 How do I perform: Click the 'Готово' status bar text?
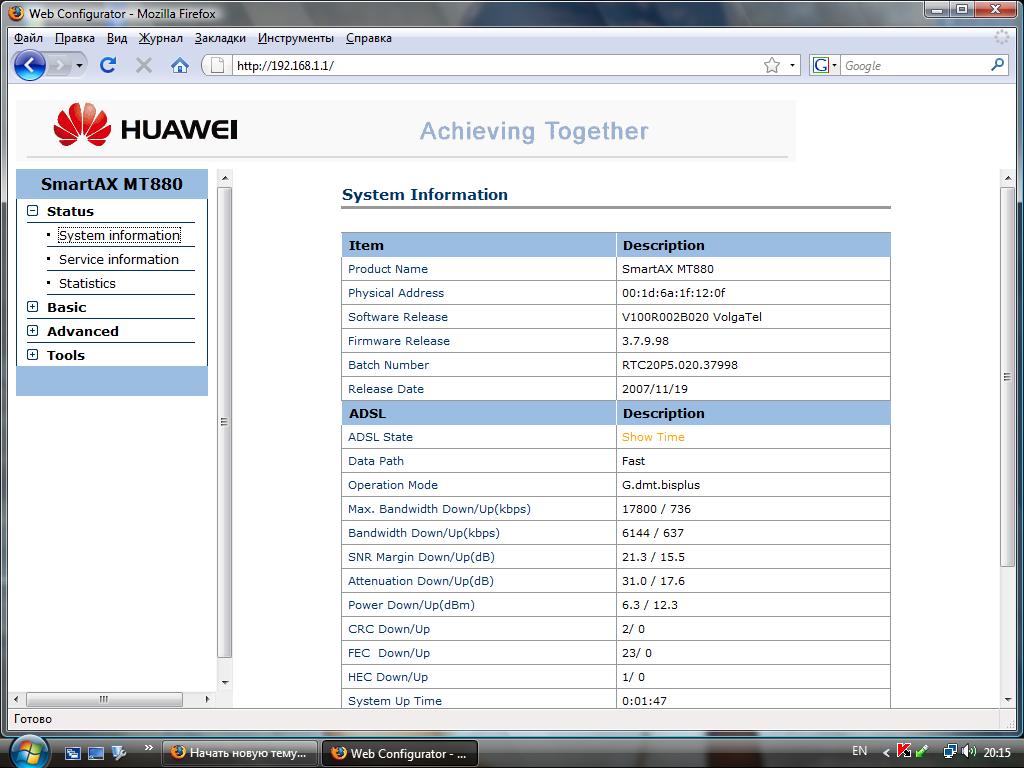tap(33, 718)
